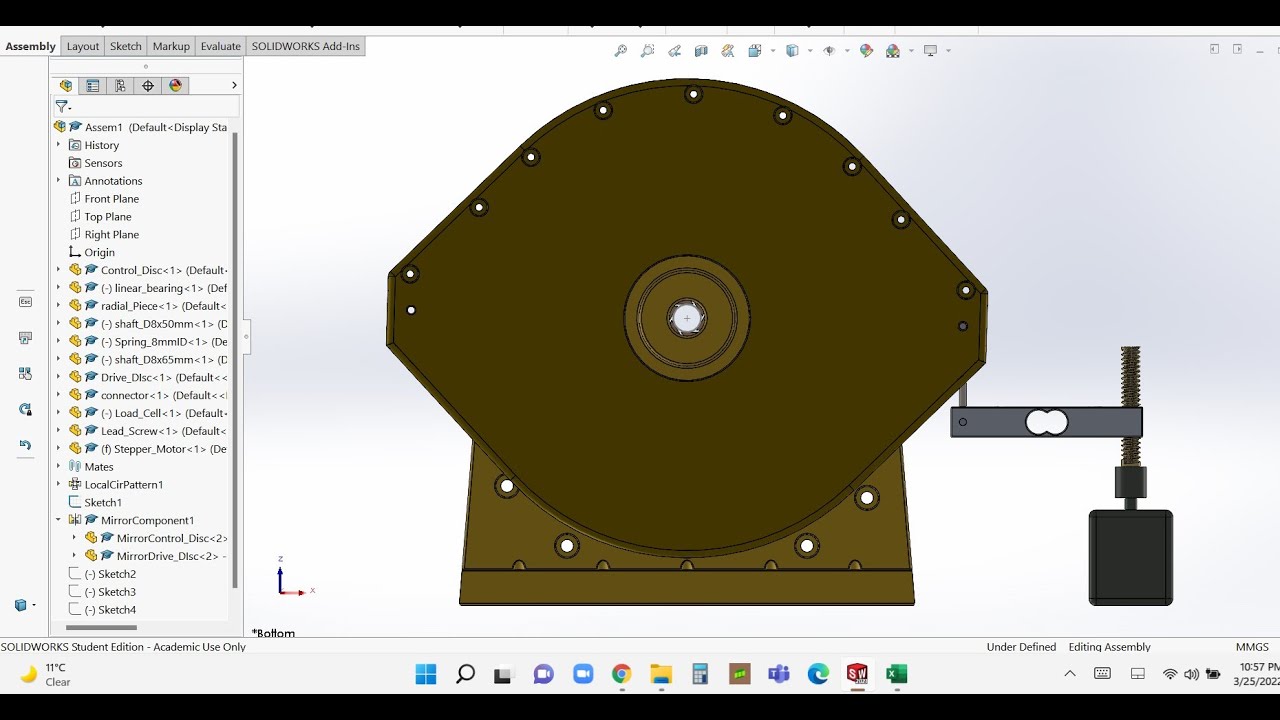
Task: Click the View Settings monitor icon
Action: coord(931,50)
